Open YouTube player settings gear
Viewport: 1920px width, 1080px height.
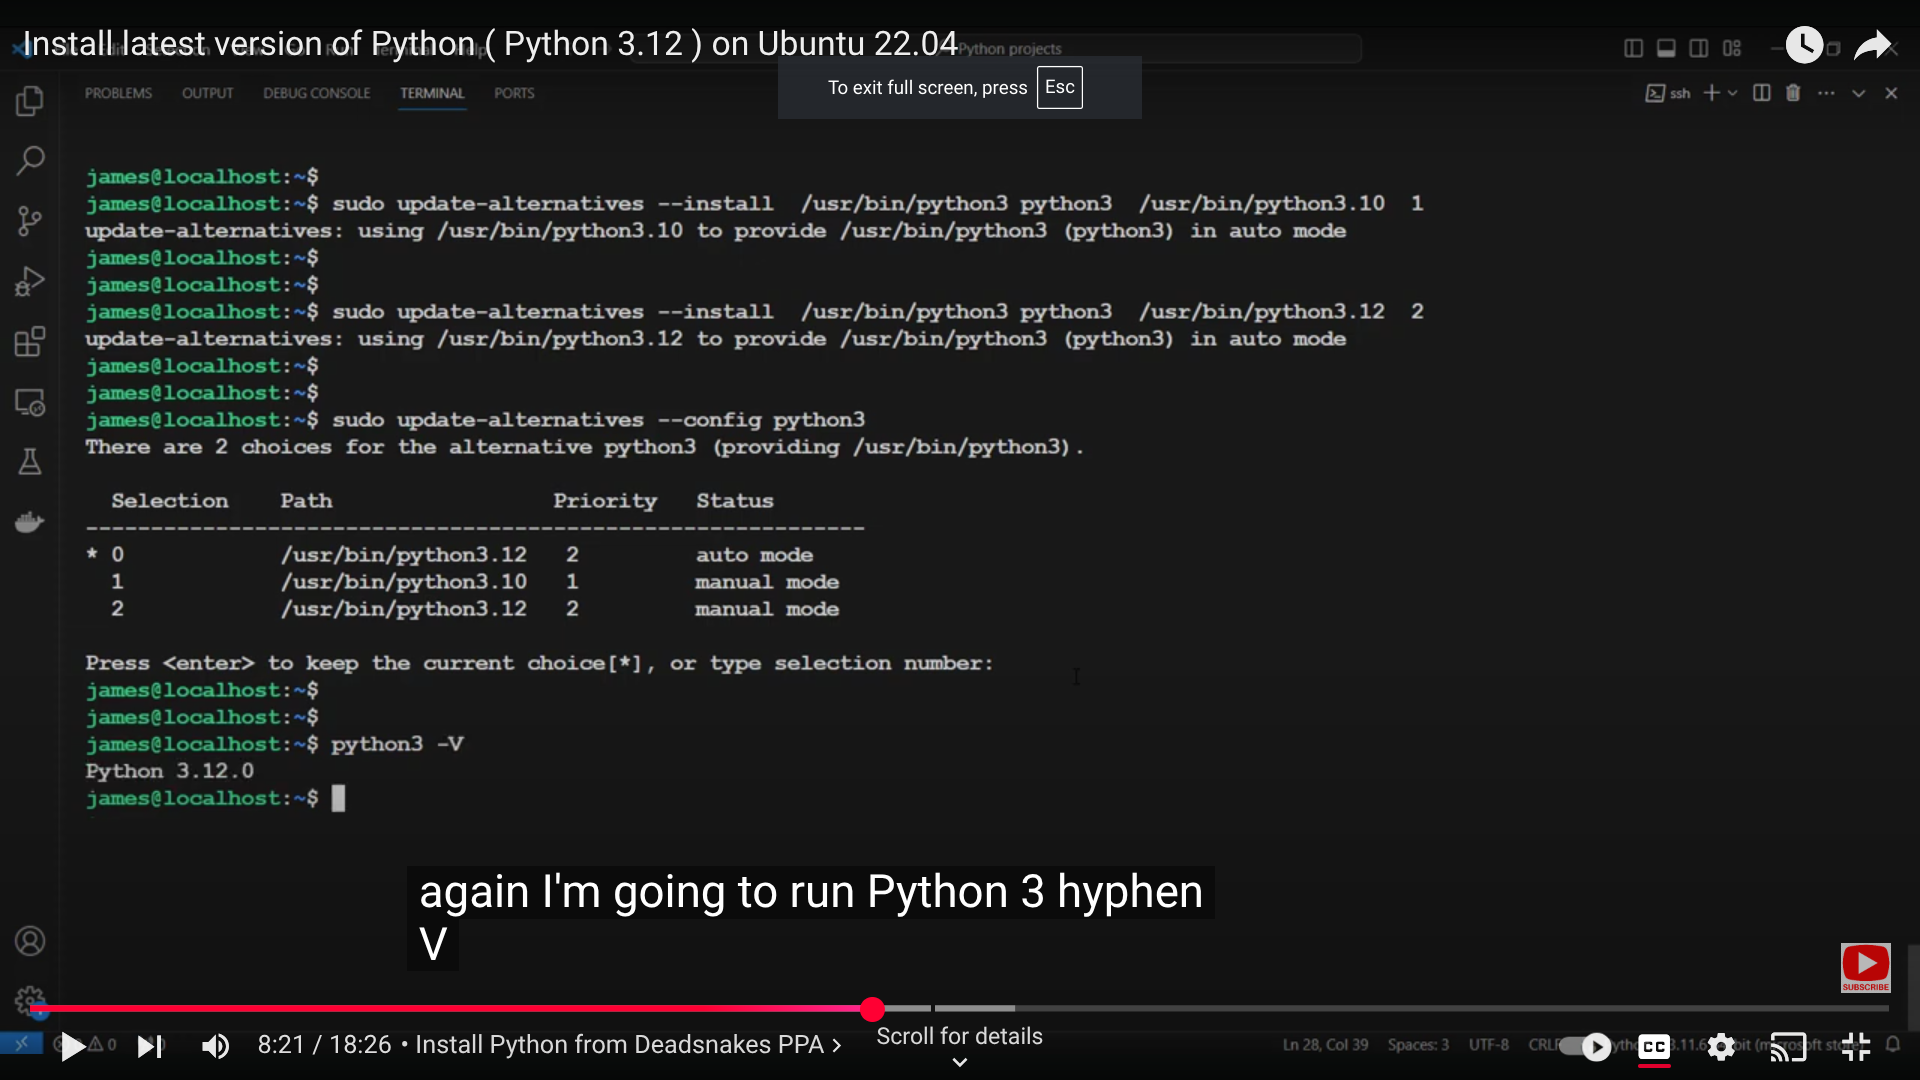pos(1721,1047)
